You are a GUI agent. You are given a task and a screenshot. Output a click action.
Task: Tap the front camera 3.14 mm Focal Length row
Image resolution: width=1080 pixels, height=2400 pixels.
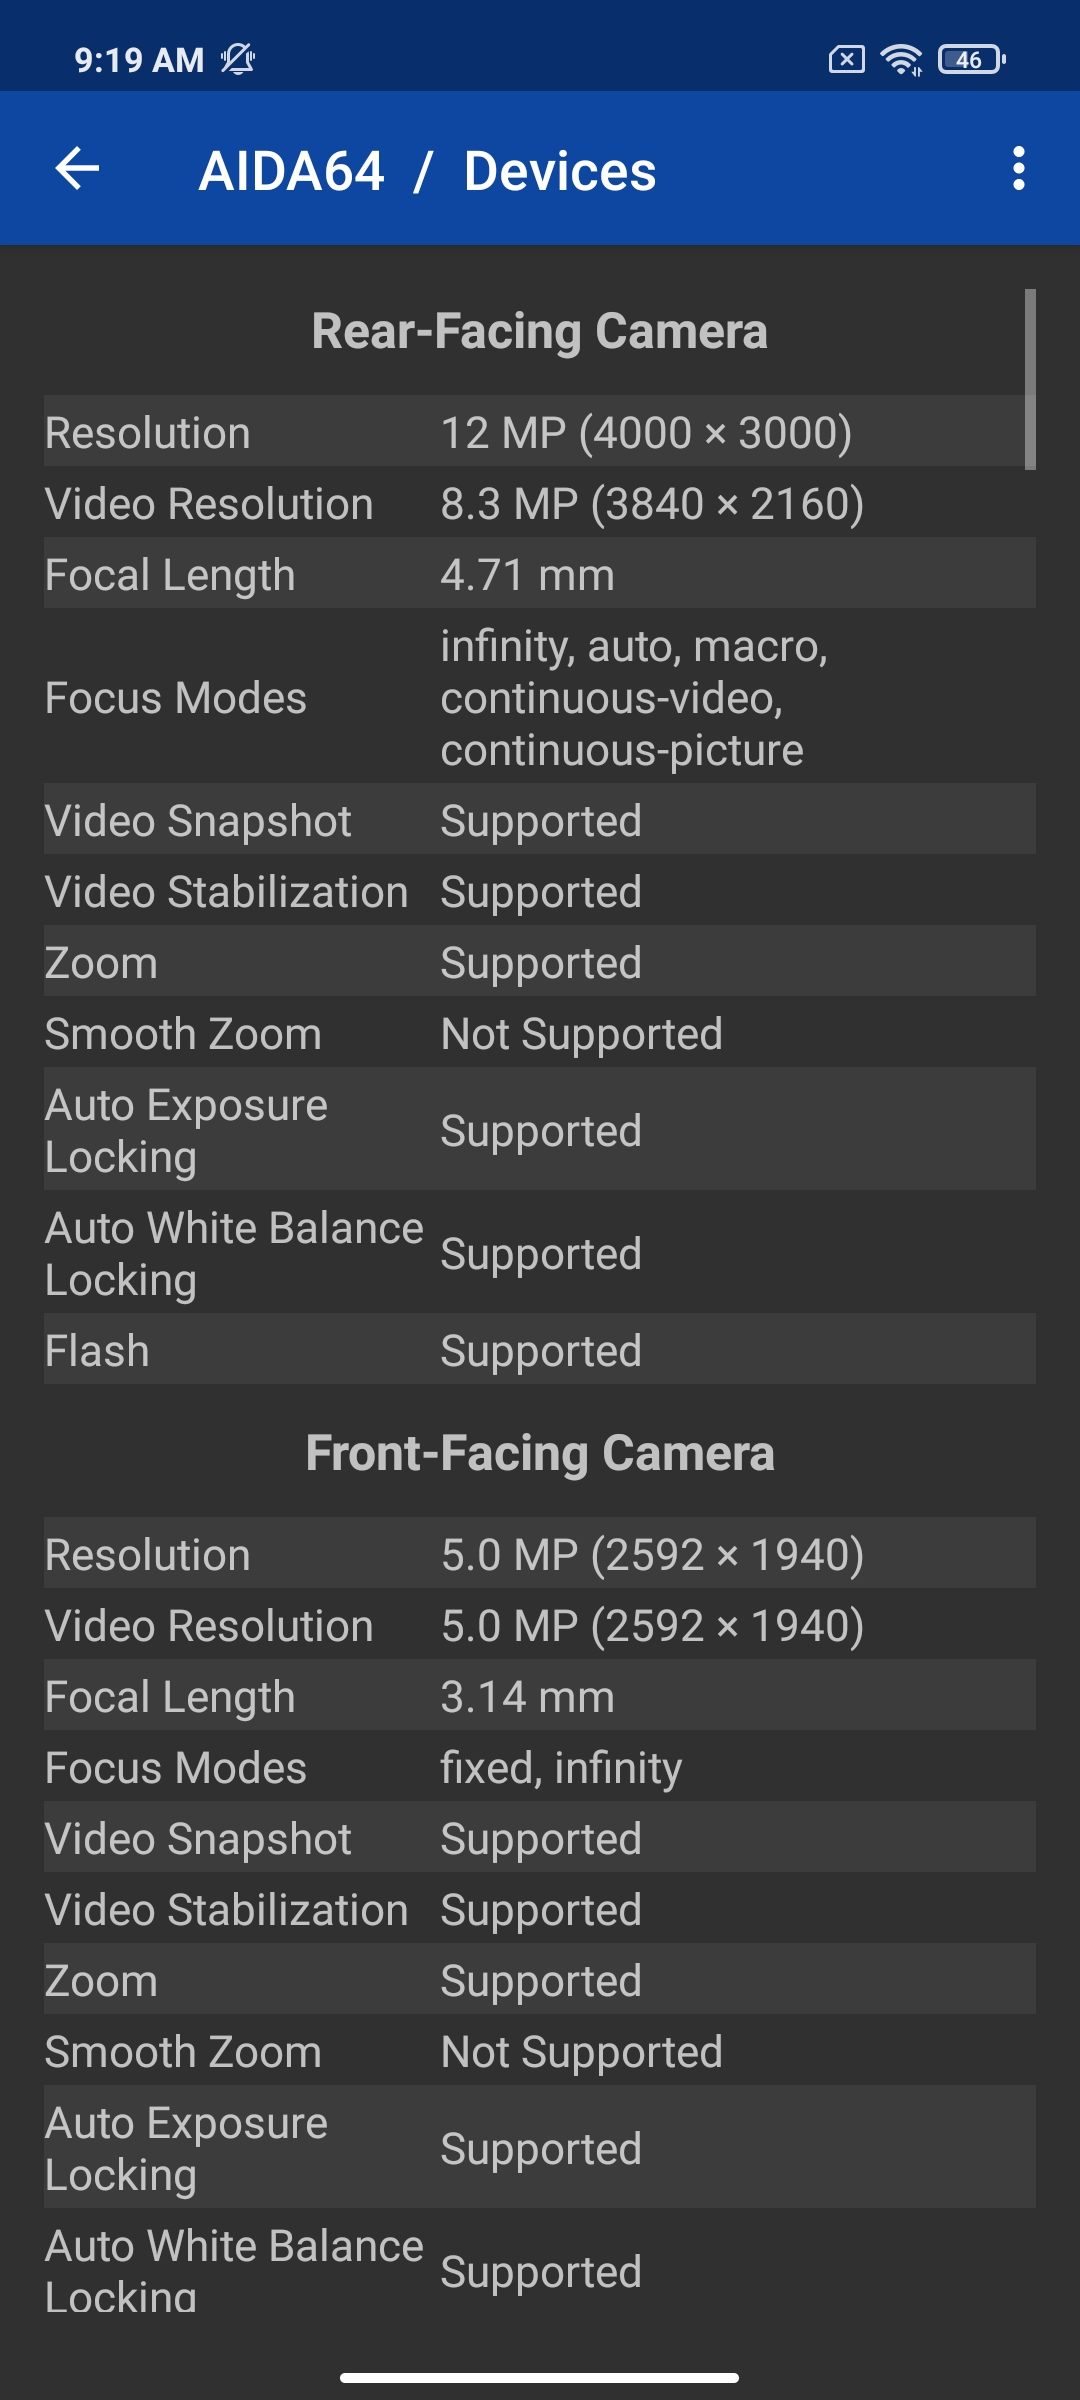coord(539,1696)
